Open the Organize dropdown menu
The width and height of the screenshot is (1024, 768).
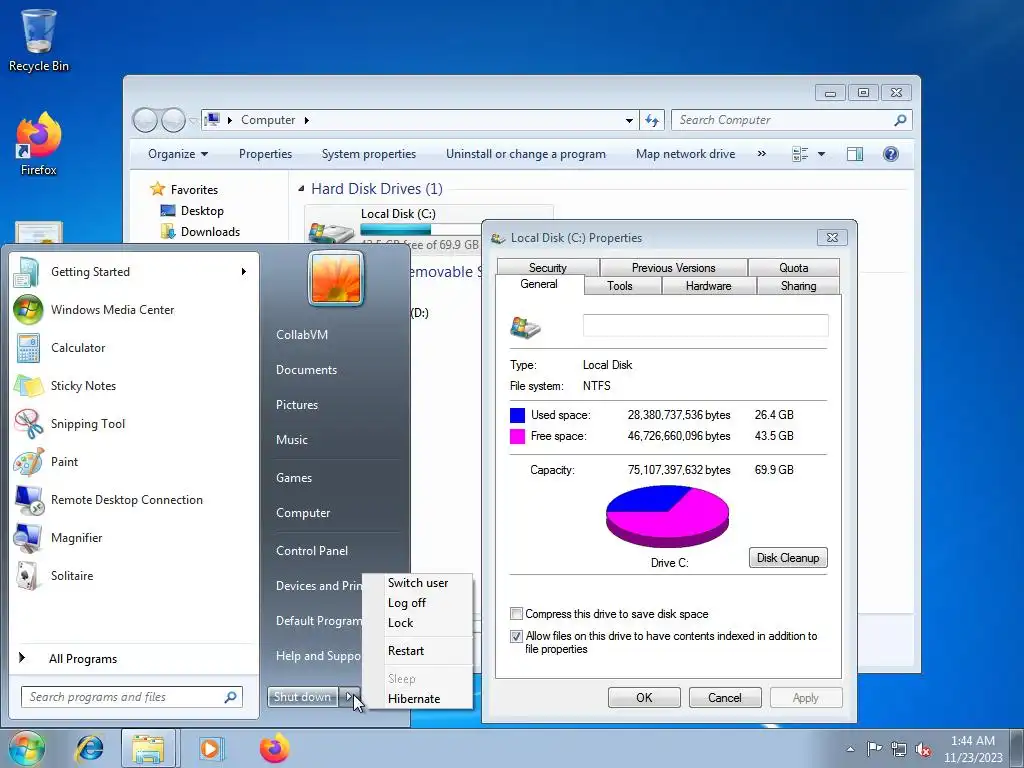click(178, 154)
